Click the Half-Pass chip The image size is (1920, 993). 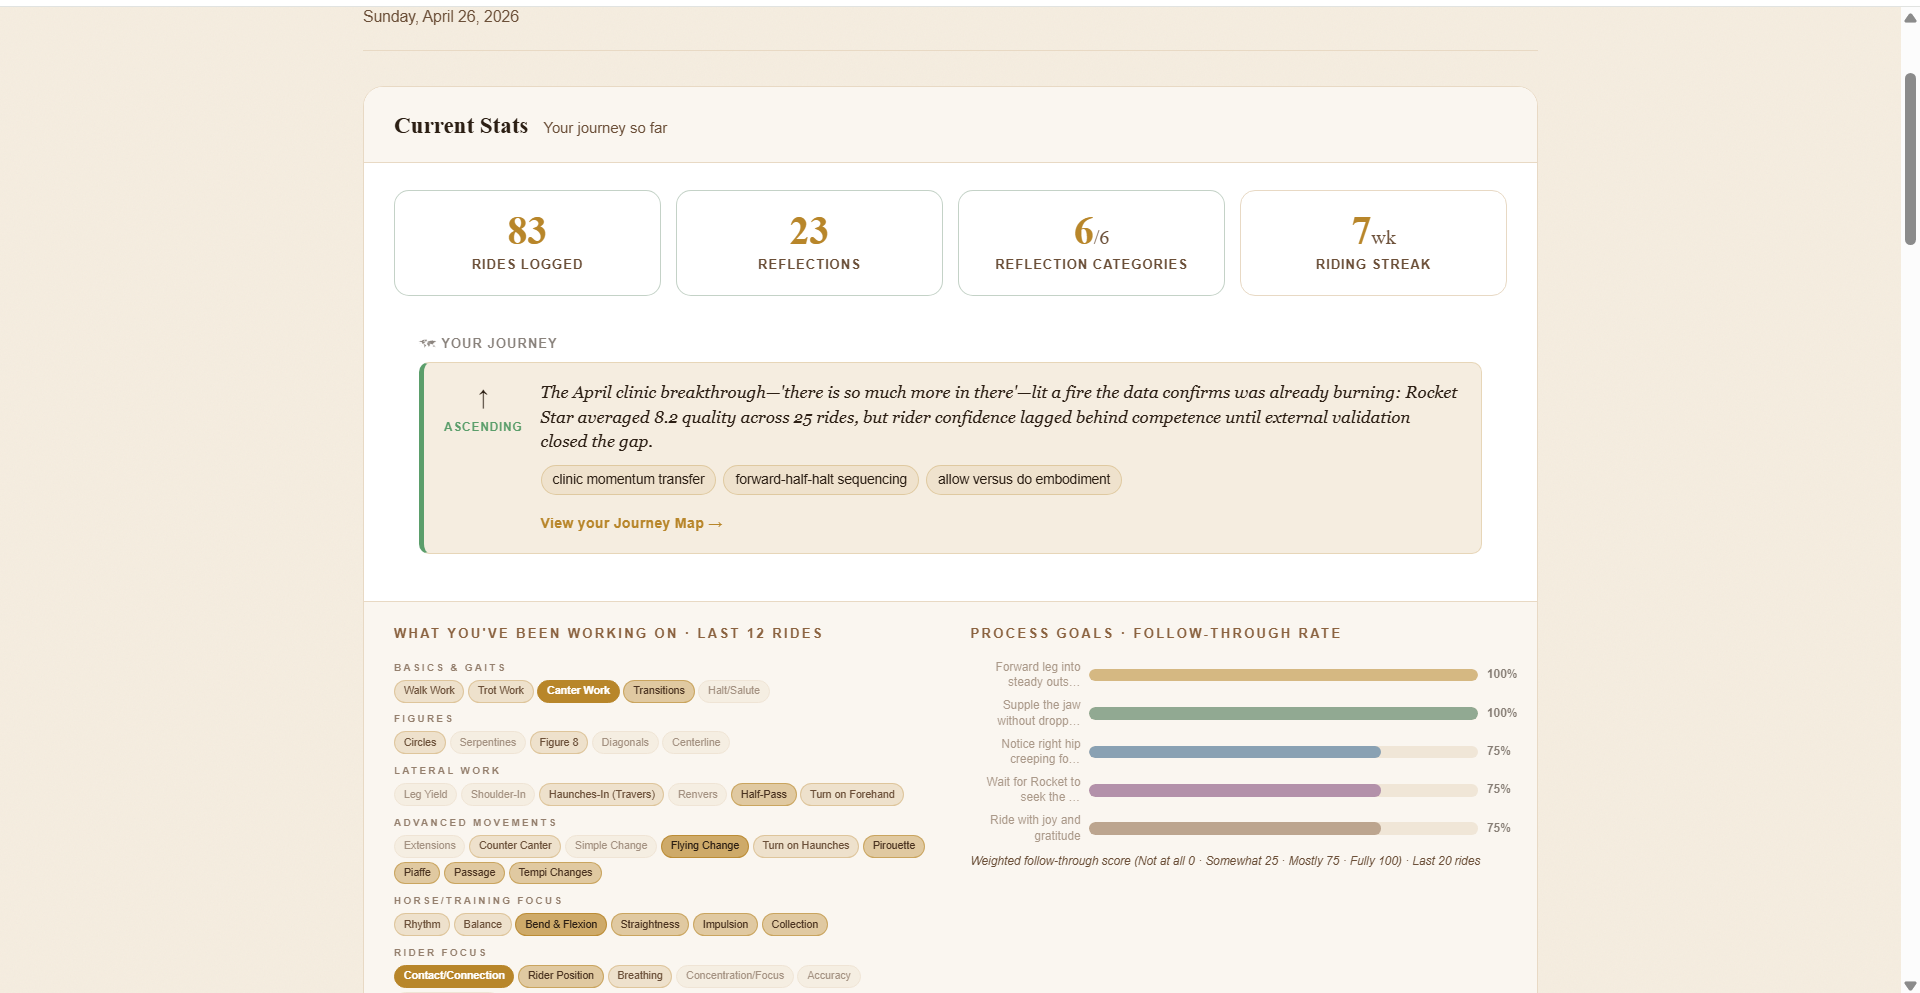(764, 795)
